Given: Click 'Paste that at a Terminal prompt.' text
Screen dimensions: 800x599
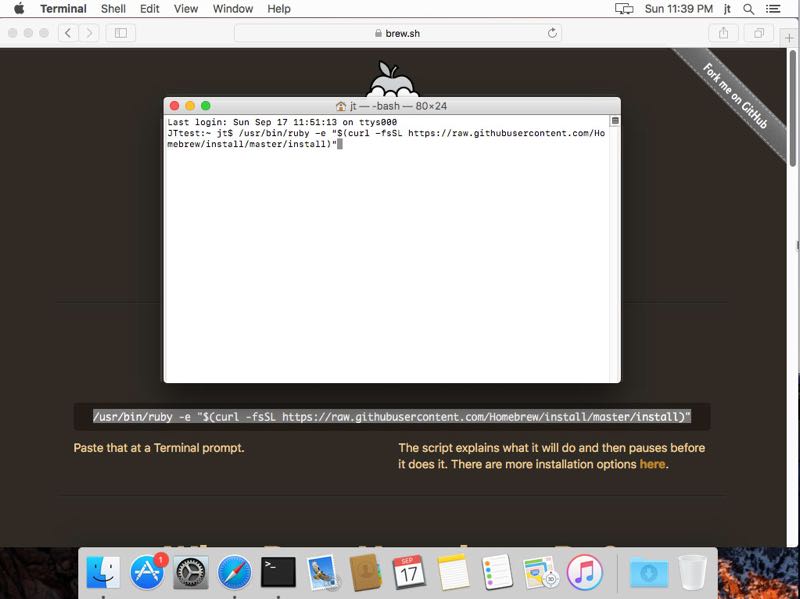Looking at the screenshot, I should click(x=159, y=448).
